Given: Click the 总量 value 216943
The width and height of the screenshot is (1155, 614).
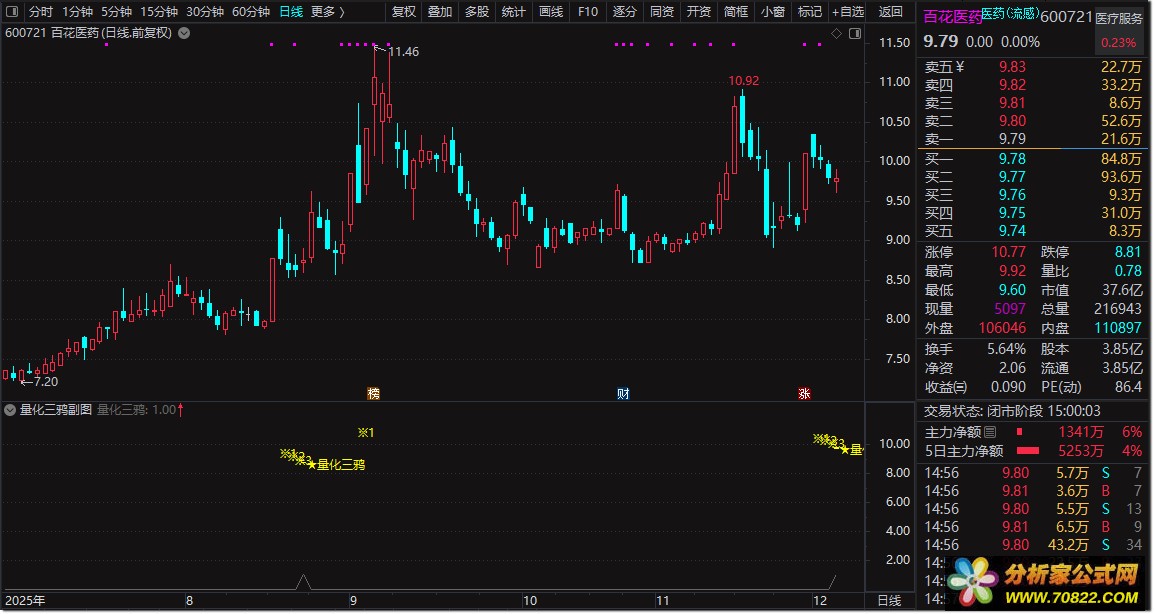Looking at the screenshot, I should pos(1117,309).
